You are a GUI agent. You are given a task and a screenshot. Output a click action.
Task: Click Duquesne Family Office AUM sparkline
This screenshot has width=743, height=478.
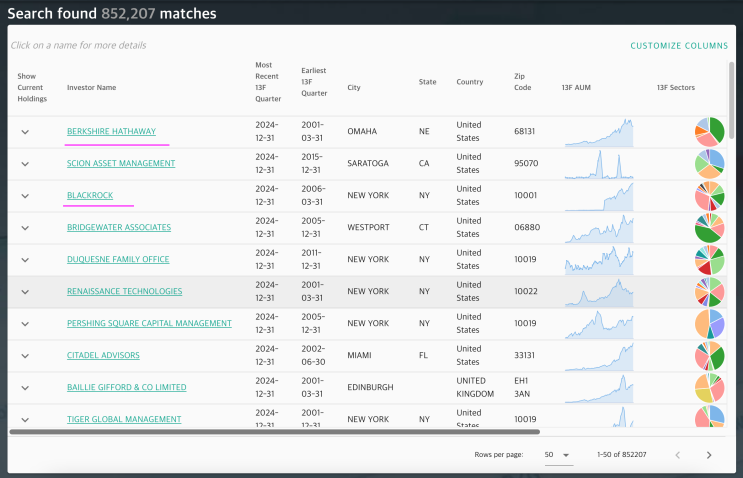(x=599, y=260)
